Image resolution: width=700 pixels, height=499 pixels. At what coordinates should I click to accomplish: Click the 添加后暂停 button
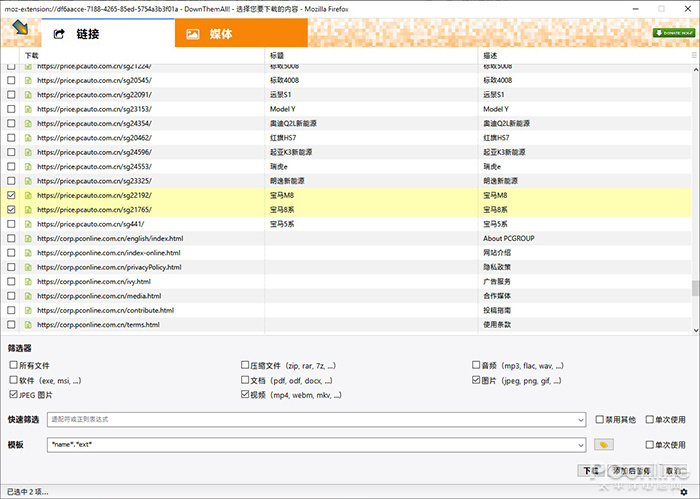point(633,471)
